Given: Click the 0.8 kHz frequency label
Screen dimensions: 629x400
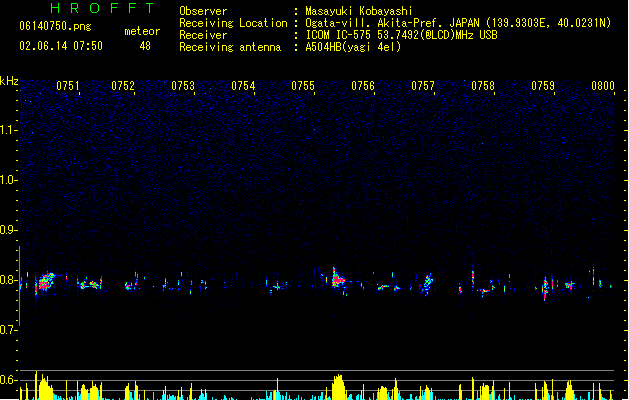Looking at the screenshot, I should tap(8, 280).
